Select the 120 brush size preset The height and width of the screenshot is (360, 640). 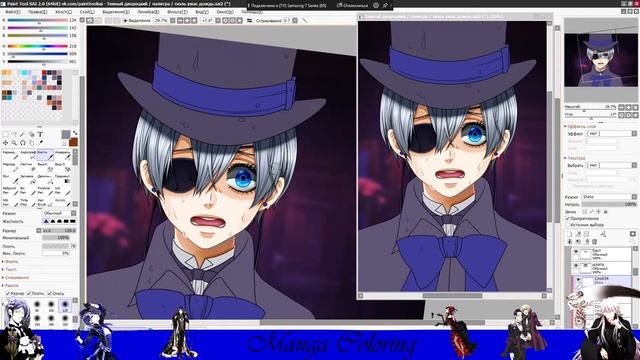click(65, 306)
